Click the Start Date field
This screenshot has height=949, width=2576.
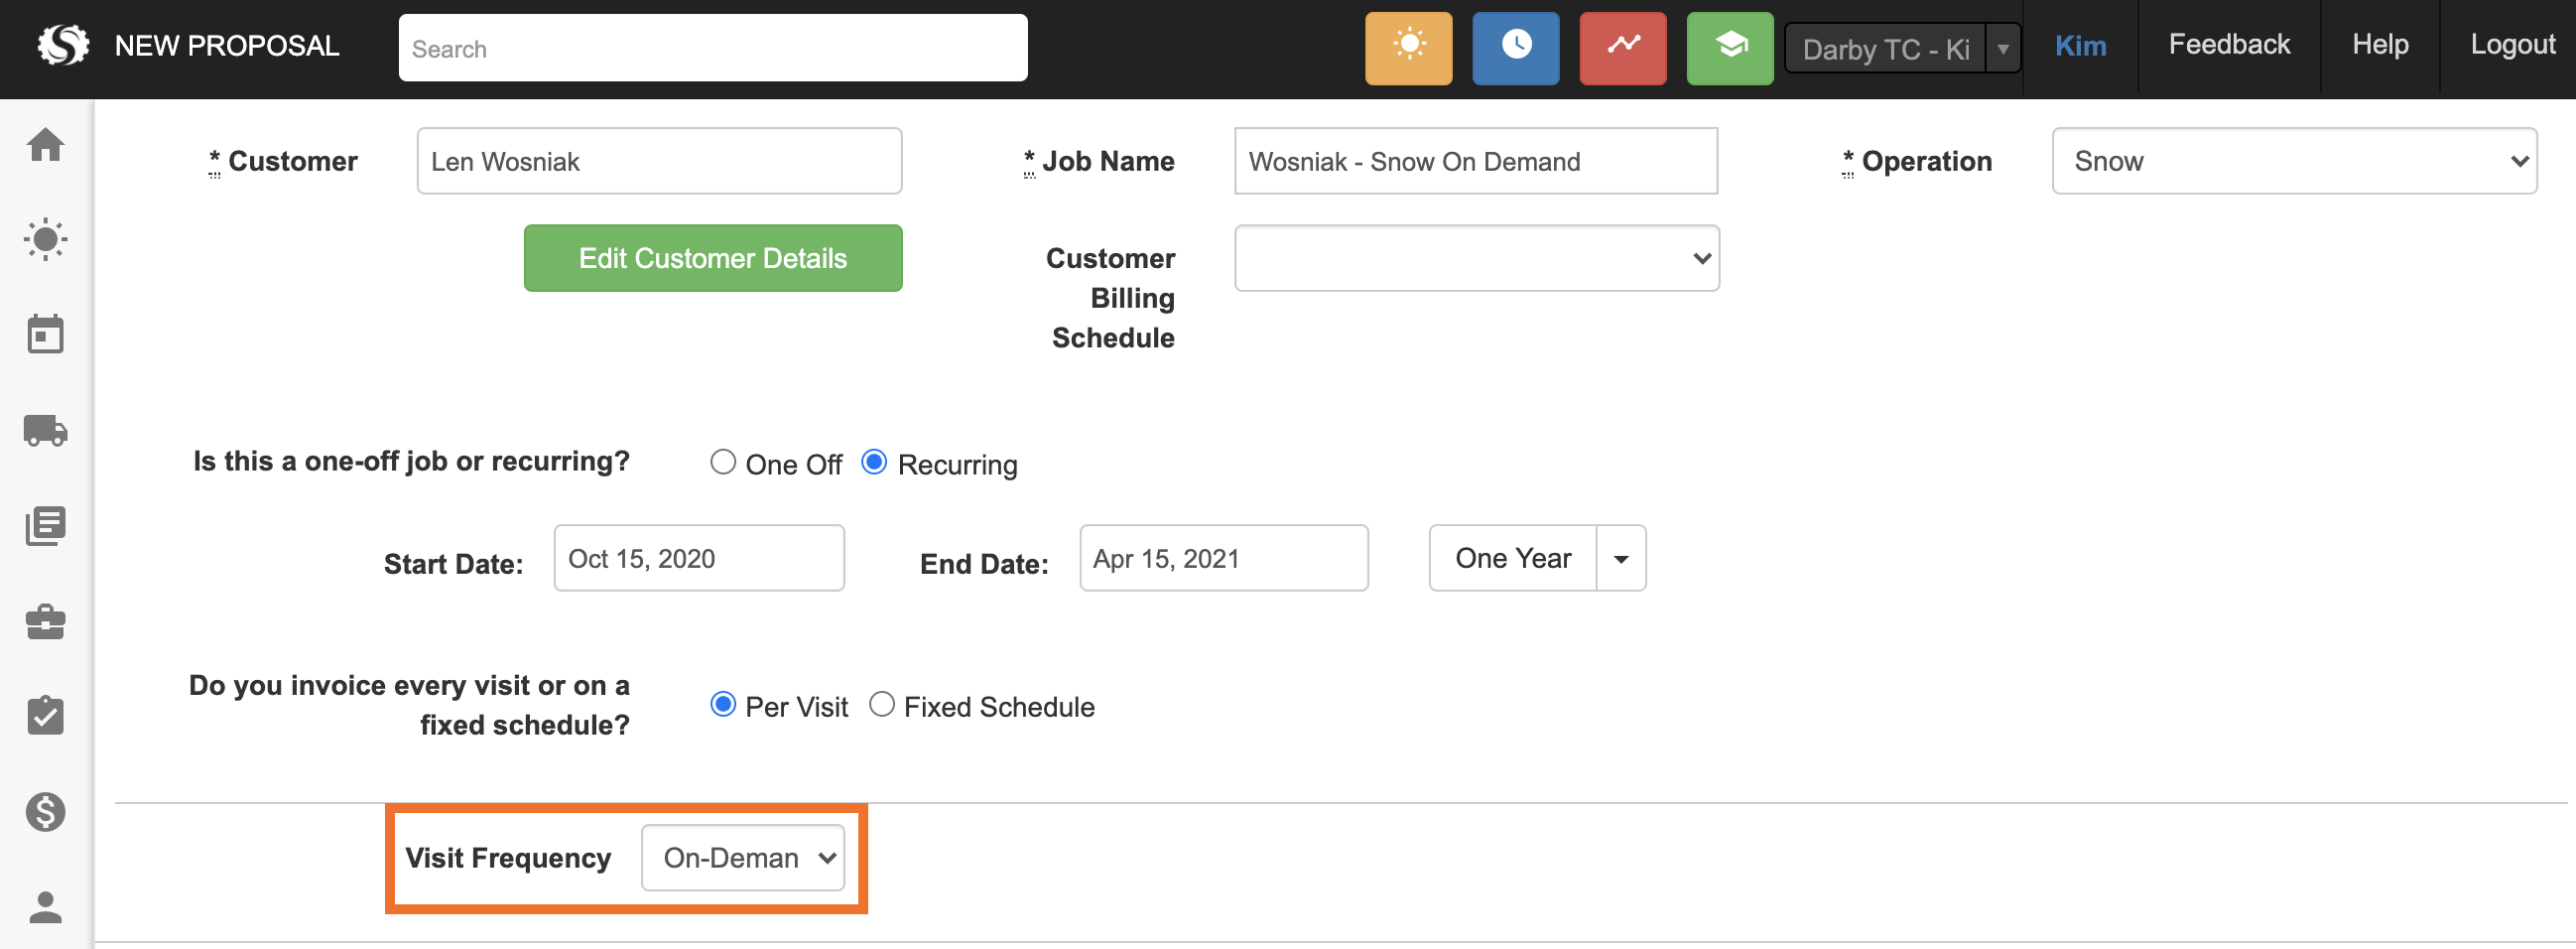pos(699,558)
